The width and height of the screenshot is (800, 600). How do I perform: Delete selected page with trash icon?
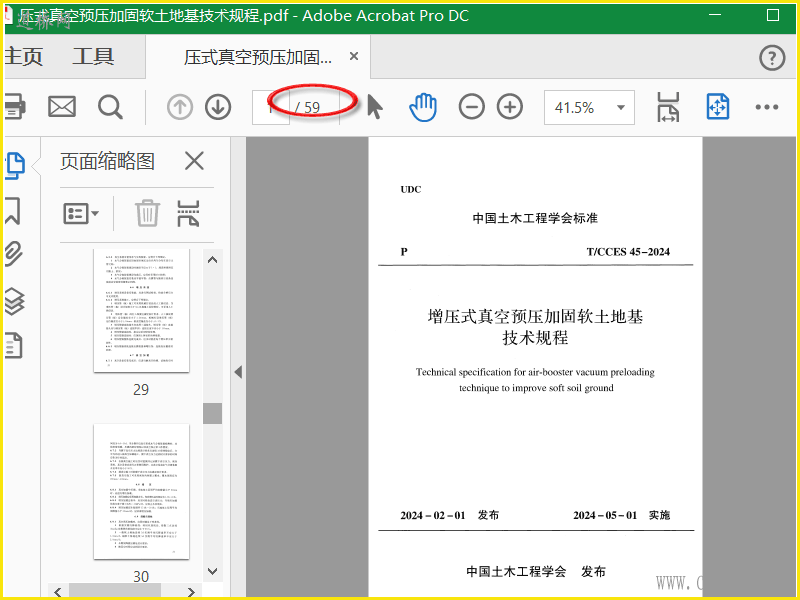[x=147, y=213]
